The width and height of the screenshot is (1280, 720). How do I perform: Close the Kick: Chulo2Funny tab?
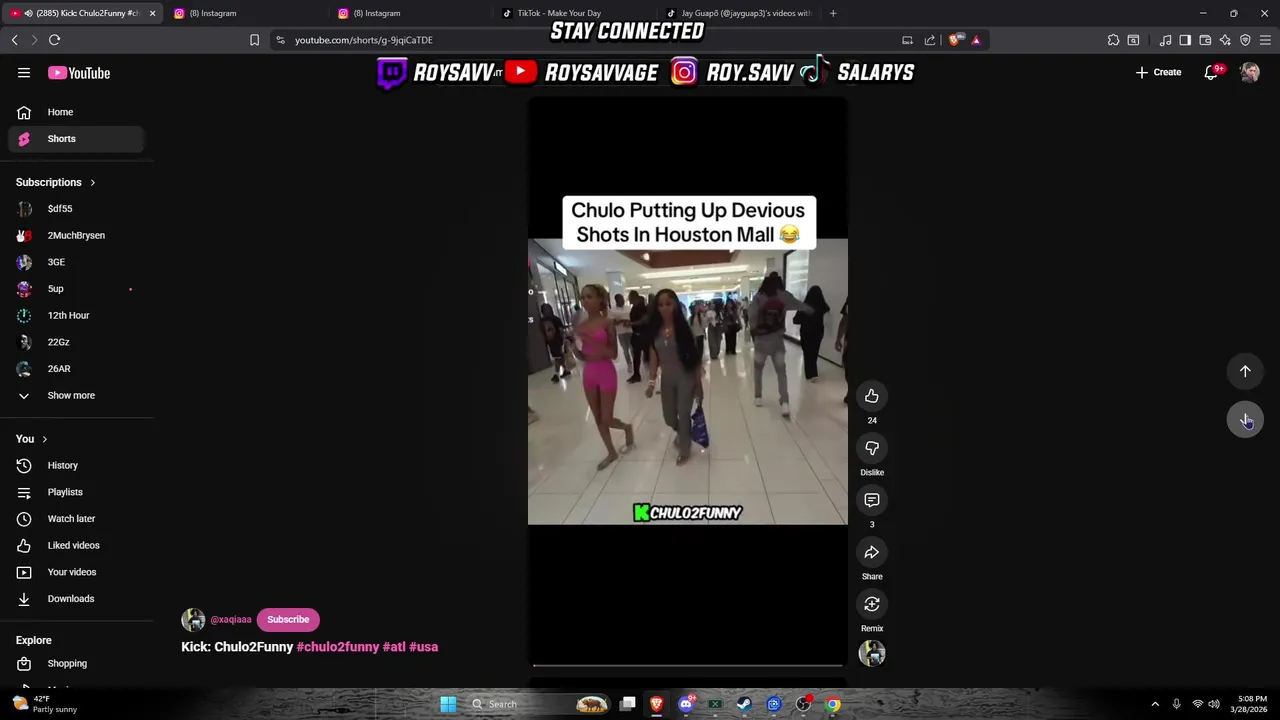pos(152,13)
